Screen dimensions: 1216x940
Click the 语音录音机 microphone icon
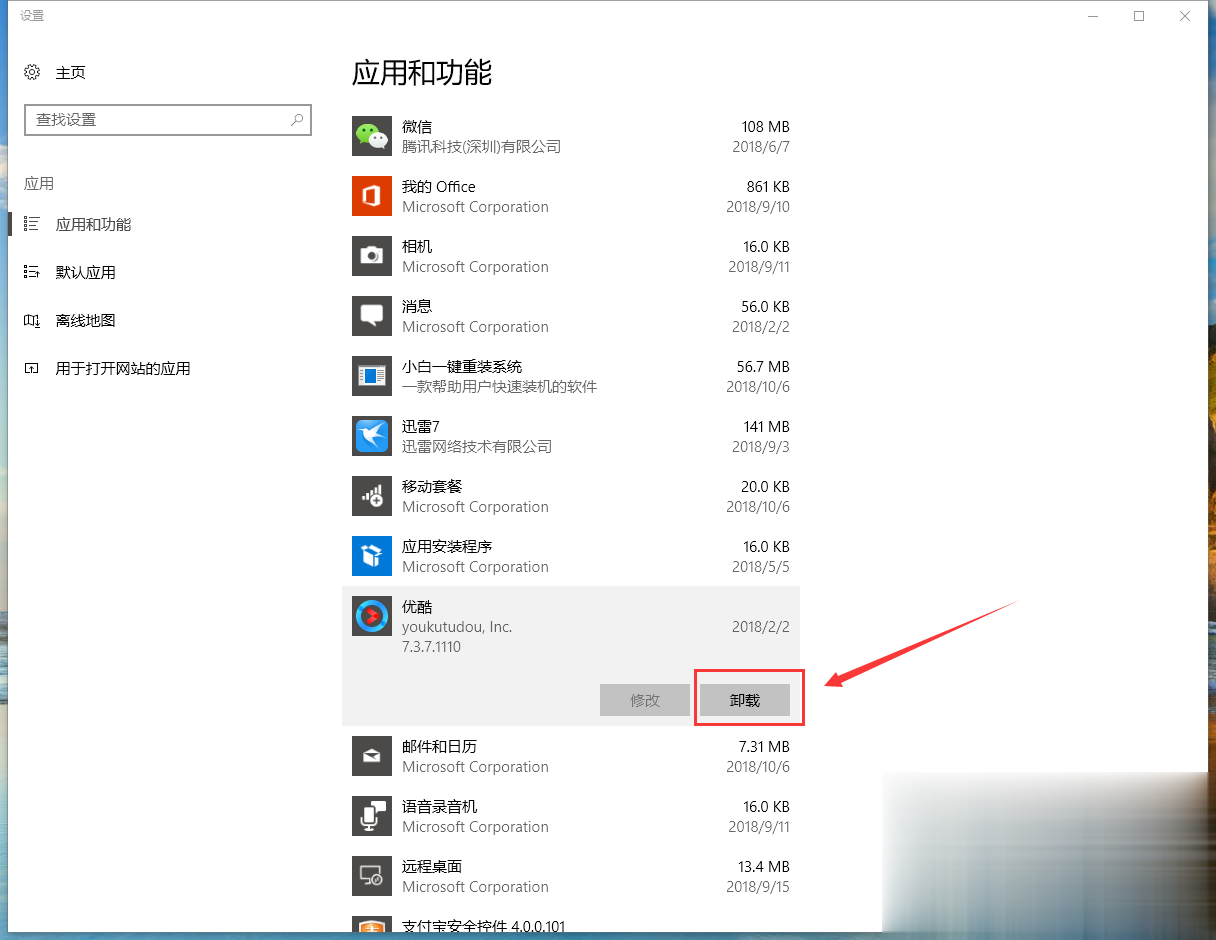tap(372, 816)
